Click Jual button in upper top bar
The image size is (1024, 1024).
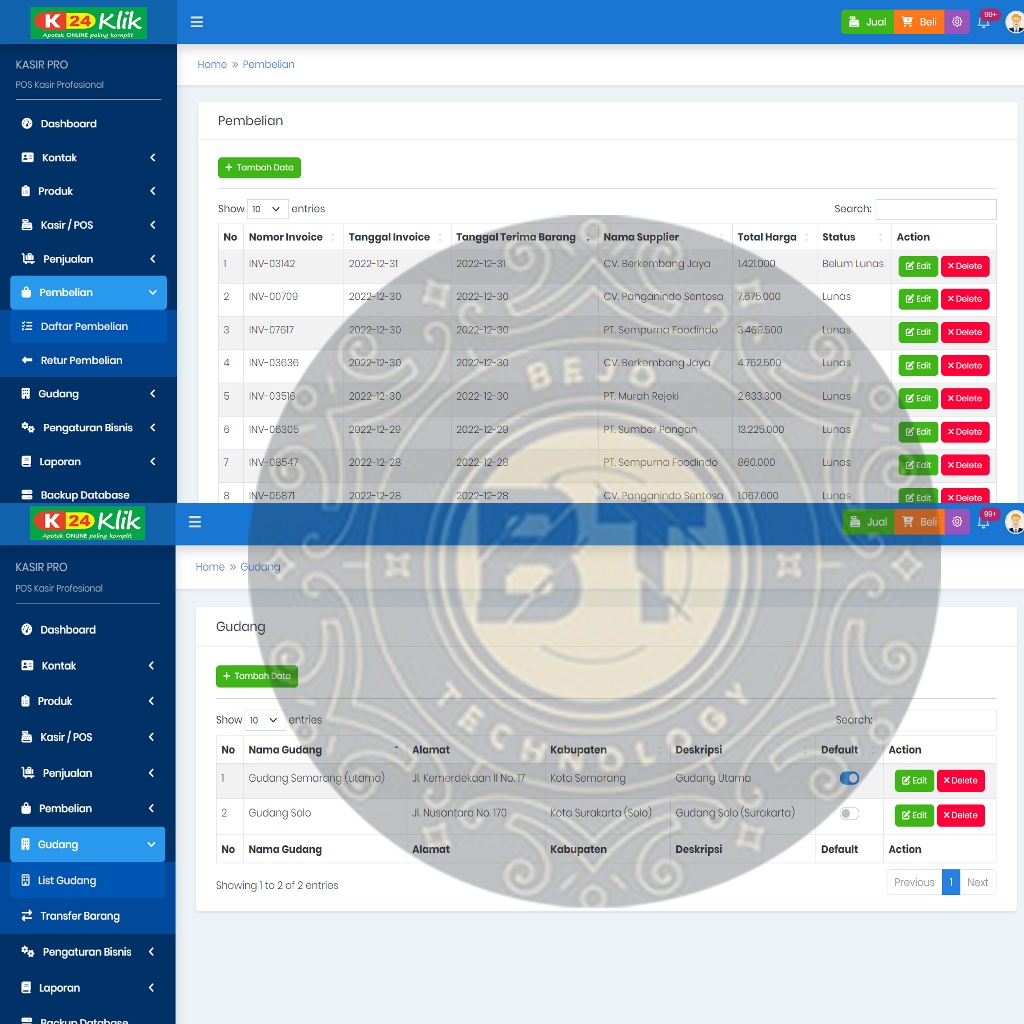tap(867, 22)
